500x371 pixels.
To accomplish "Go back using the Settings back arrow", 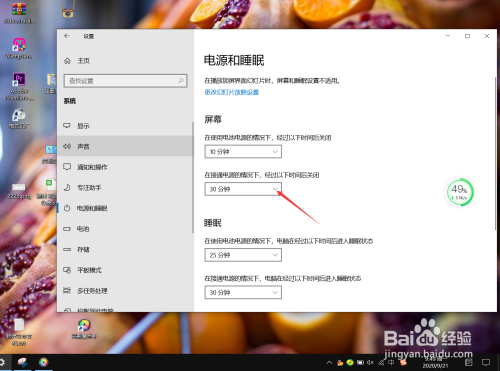I will [67, 36].
